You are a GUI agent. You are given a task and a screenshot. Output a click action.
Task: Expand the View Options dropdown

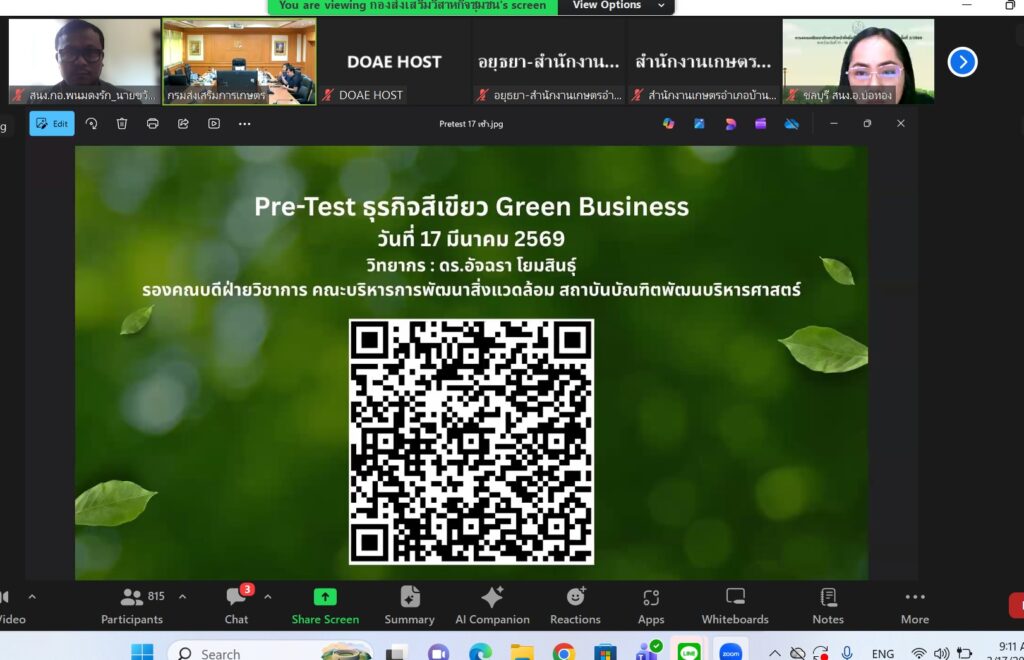point(618,6)
